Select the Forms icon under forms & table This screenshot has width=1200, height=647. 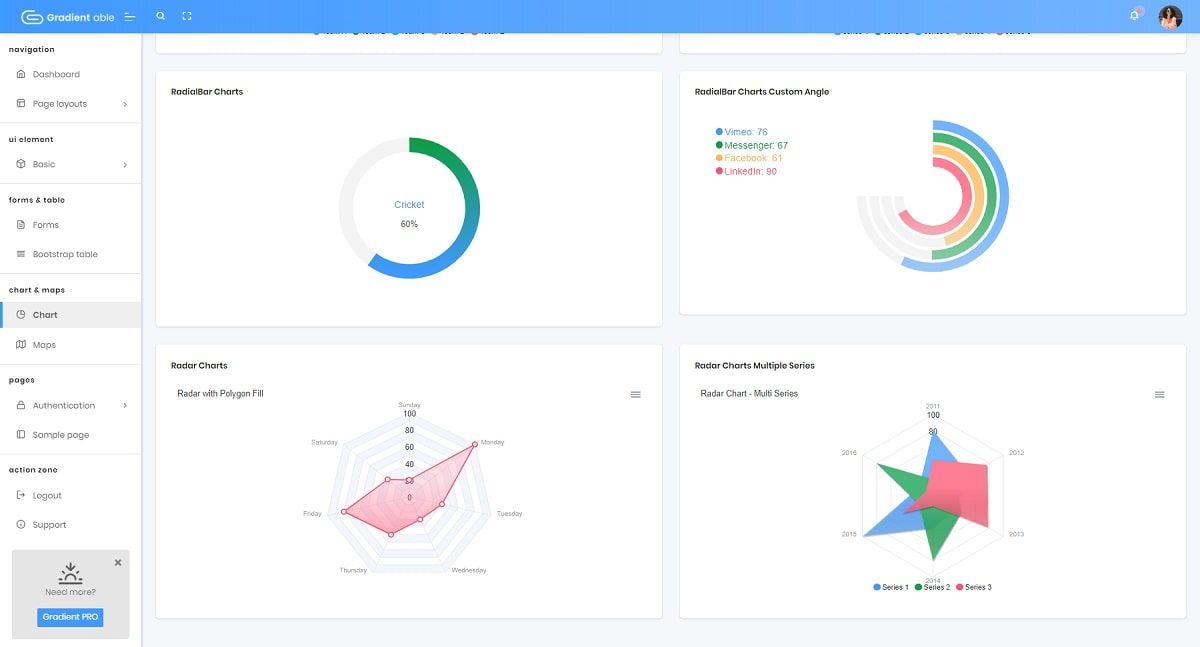point(22,224)
